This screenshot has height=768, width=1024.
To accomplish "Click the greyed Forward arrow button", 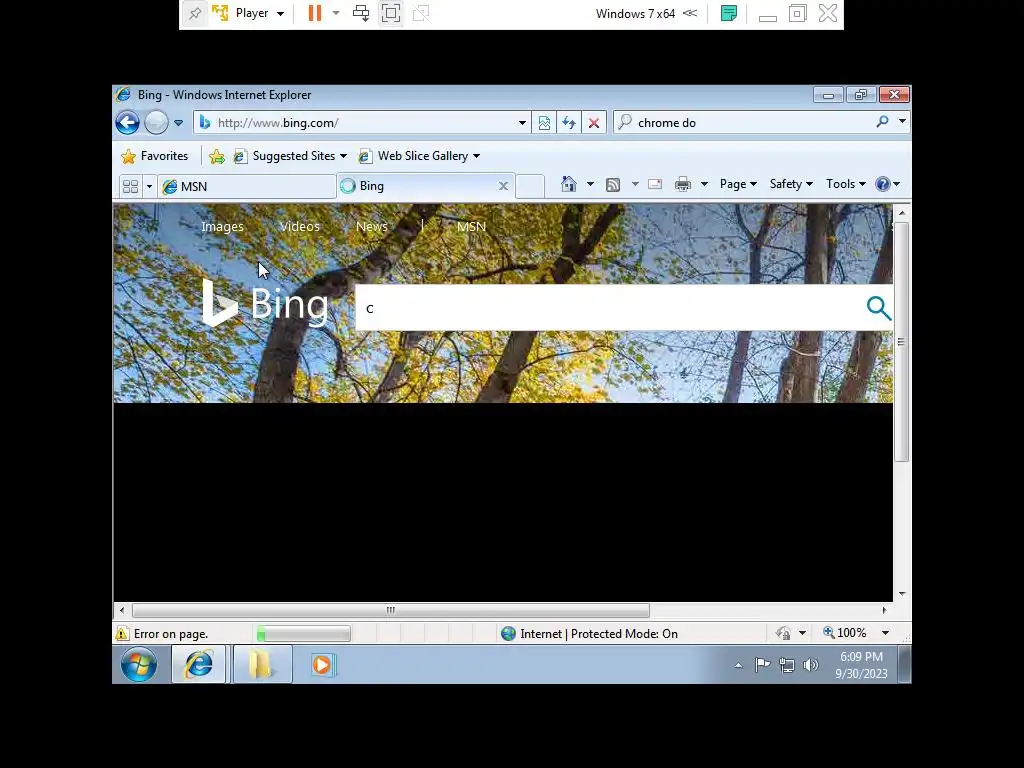I will point(156,122).
